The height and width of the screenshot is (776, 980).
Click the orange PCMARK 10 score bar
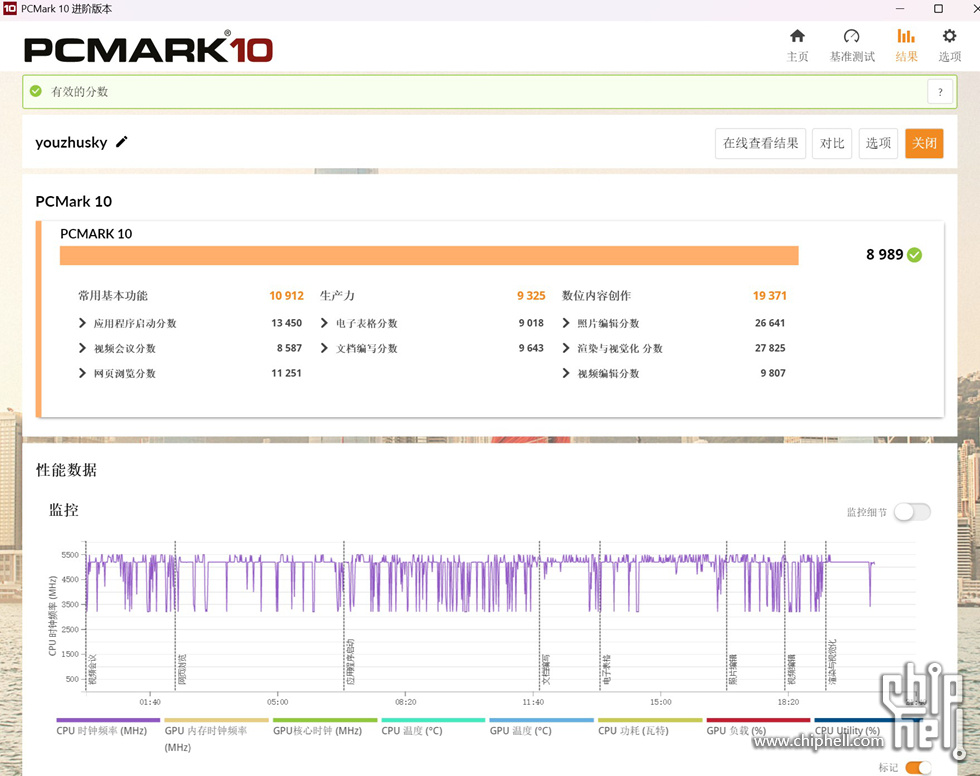coord(429,255)
